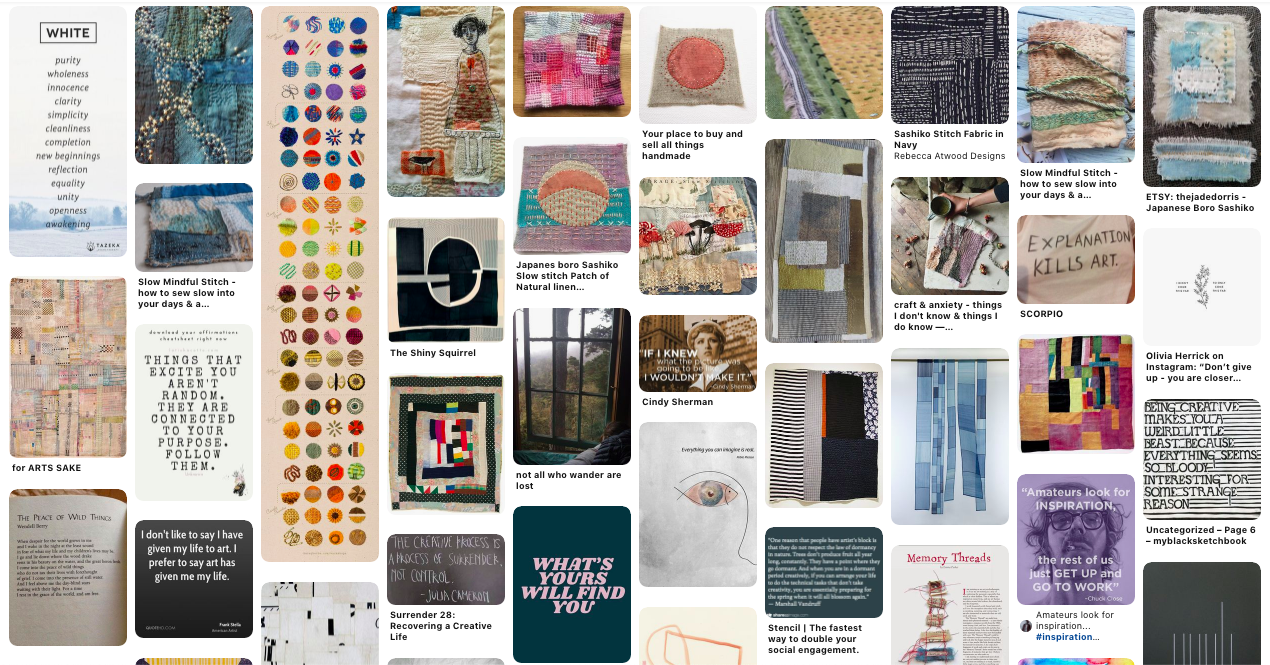1270x665 pixels.
Task: Click the small profile avatar beside #inspiration
Action: [x=1026, y=626]
